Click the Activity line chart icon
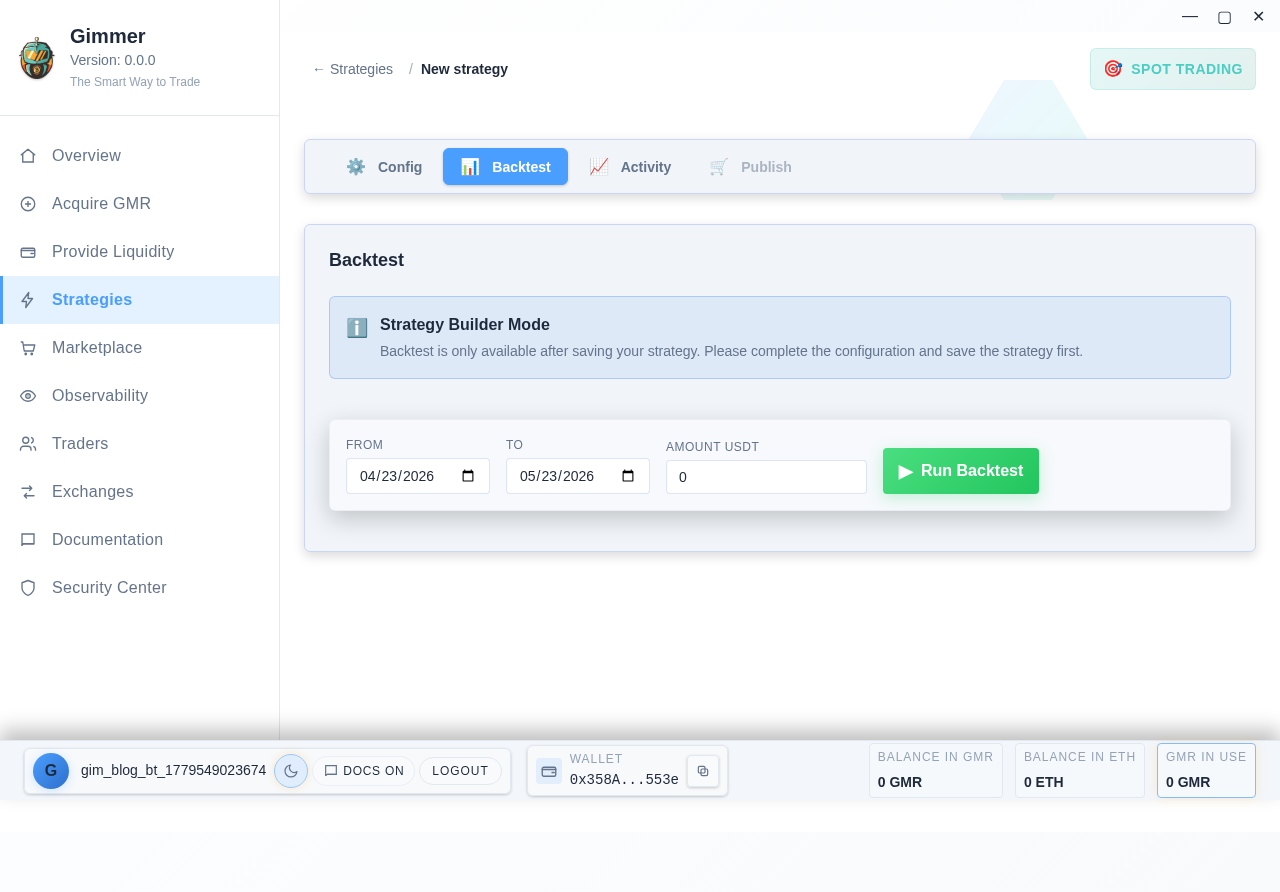Viewport: 1280px width, 892px height. pyautogui.click(x=599, y=167)
